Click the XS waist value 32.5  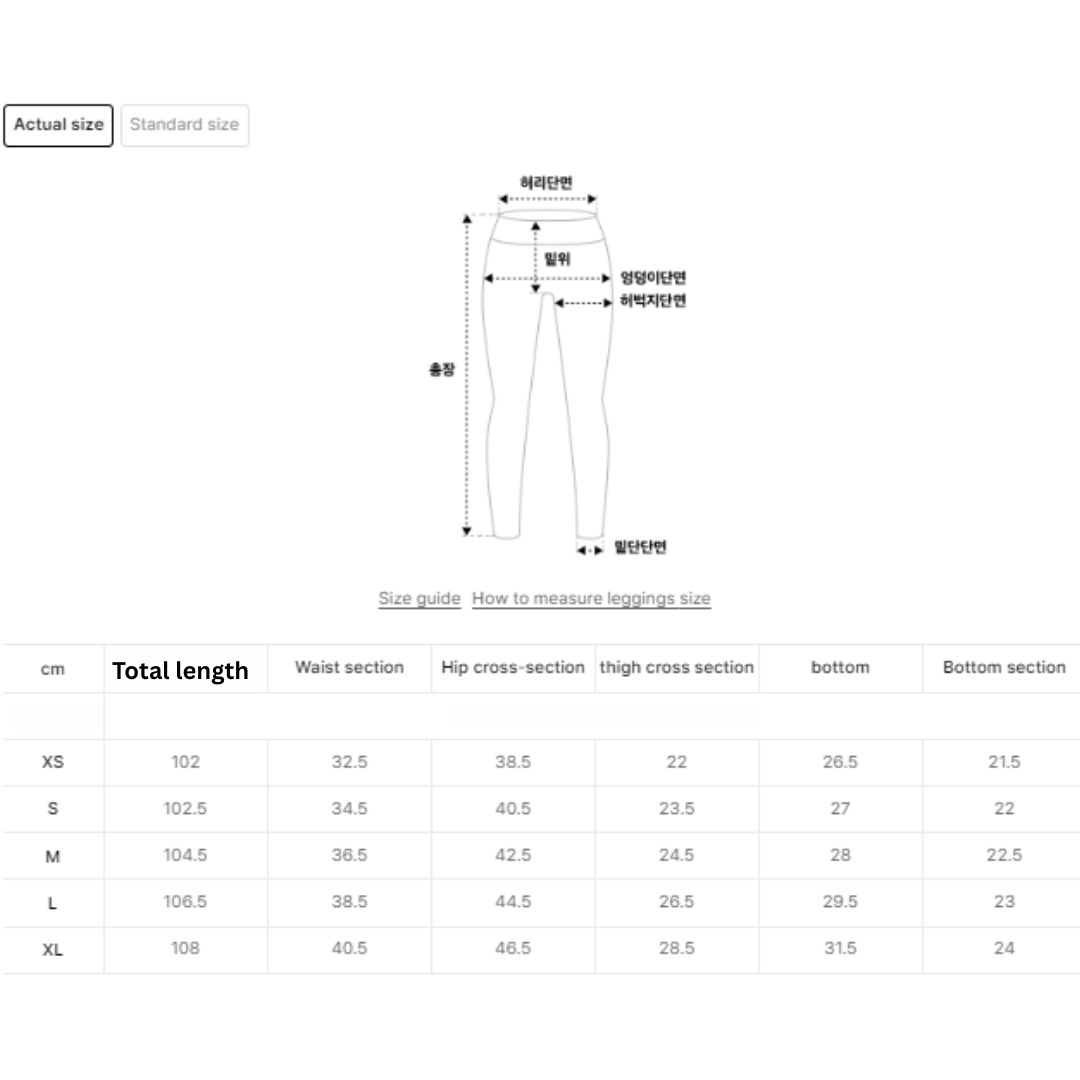tap(349, 762)
